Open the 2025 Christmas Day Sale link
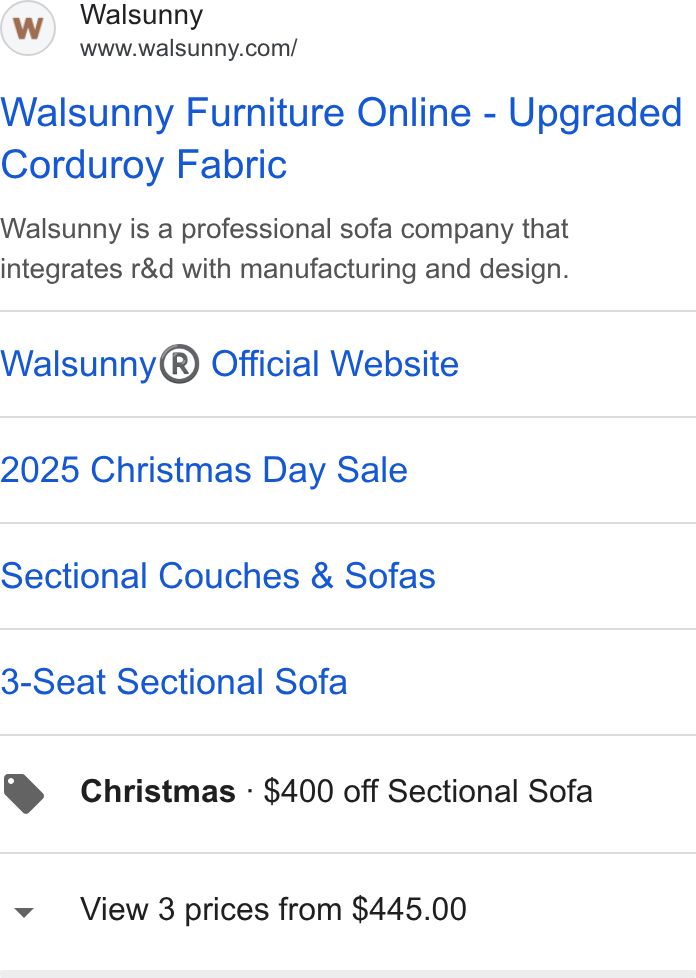This screenshot has height=978, width=696. (x=204, y=470)
